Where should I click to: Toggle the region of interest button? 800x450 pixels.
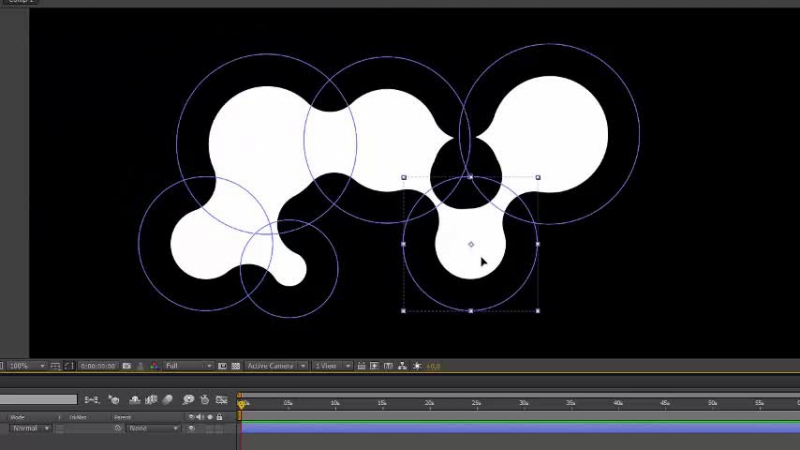pyautogui.click(x=222, y=366)
